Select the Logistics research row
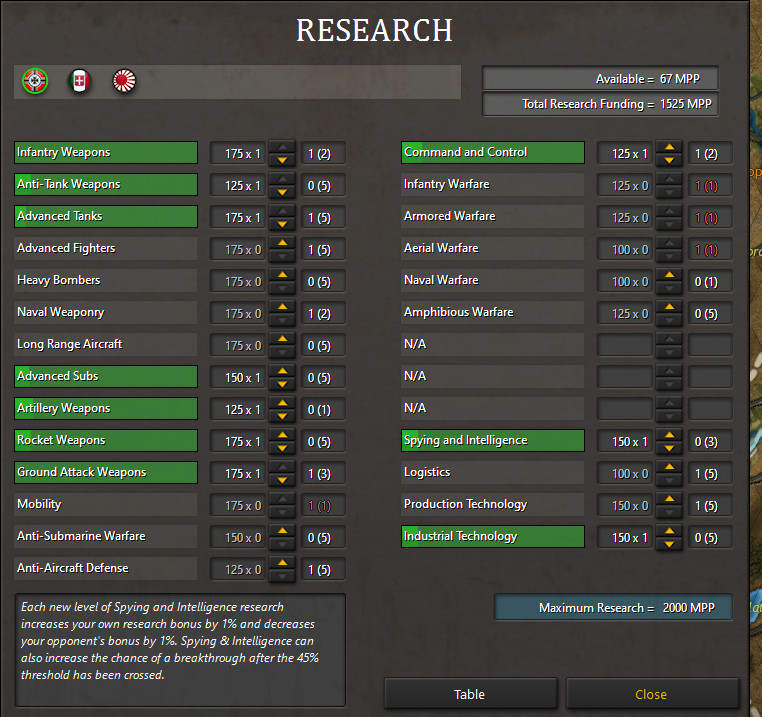Viewport: 762px width, 717px height. (493, 473)
